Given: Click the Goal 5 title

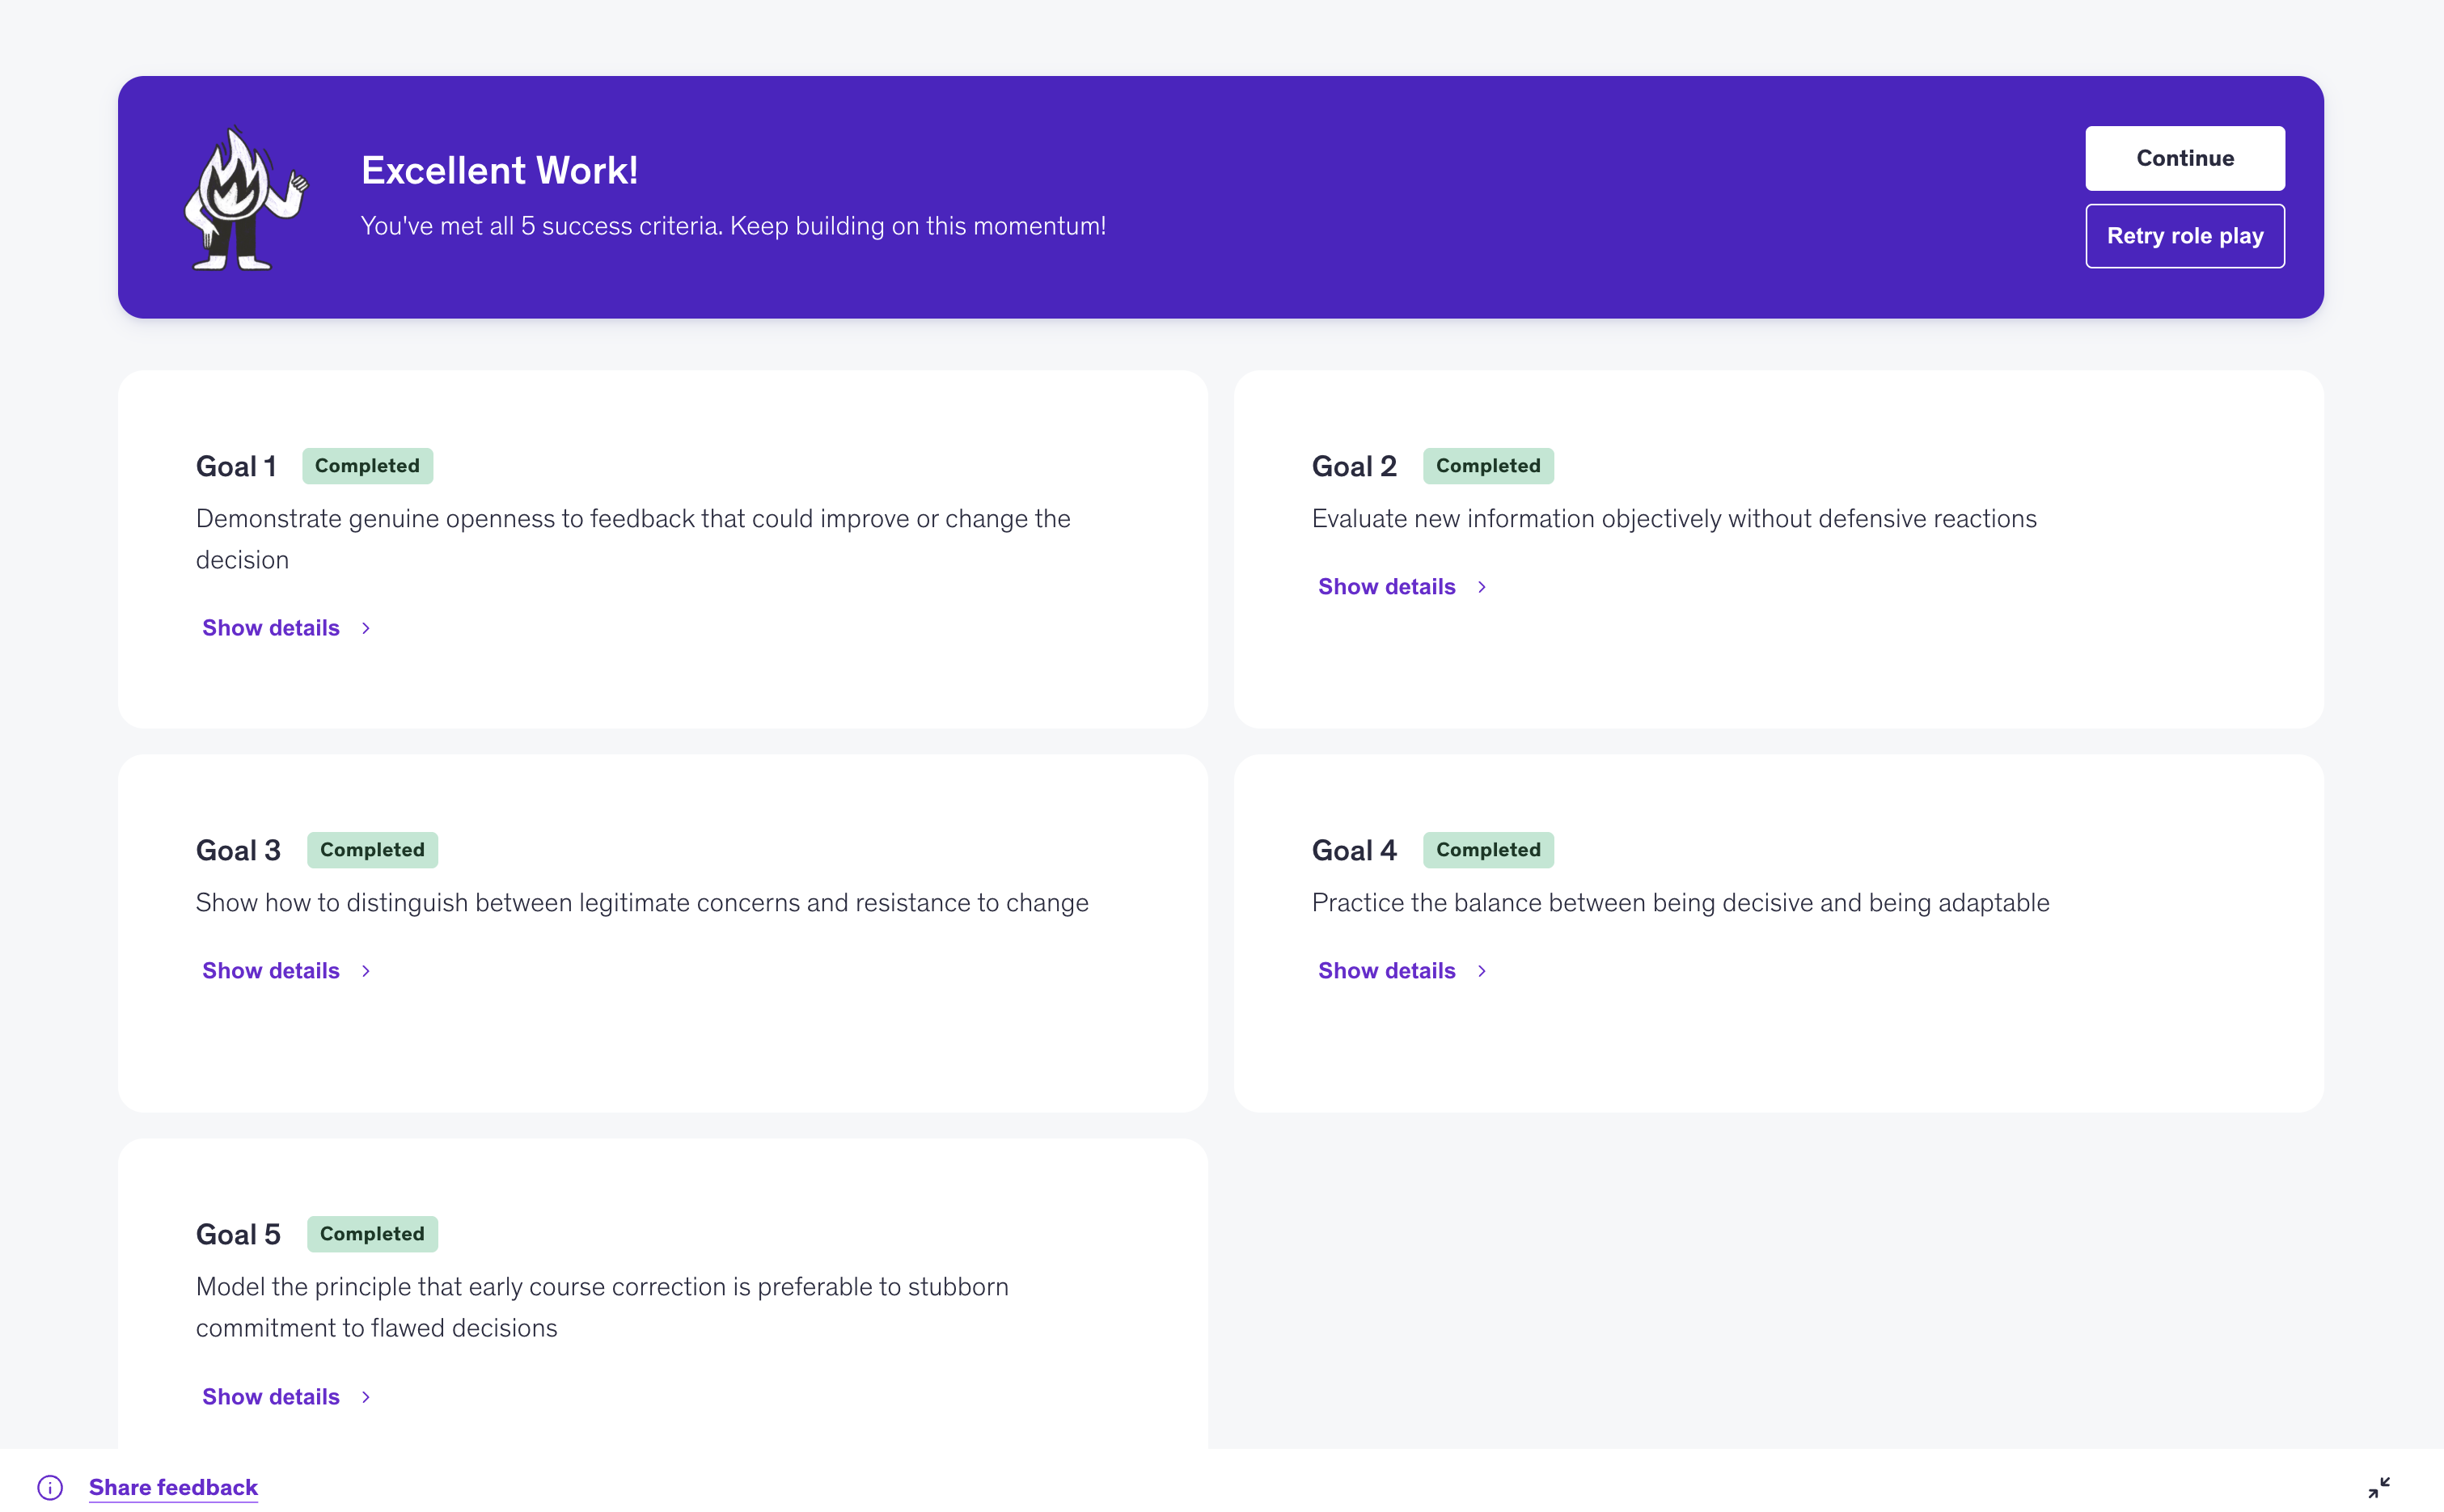Looking at the screenshot, I should [x=238, y=1234].
